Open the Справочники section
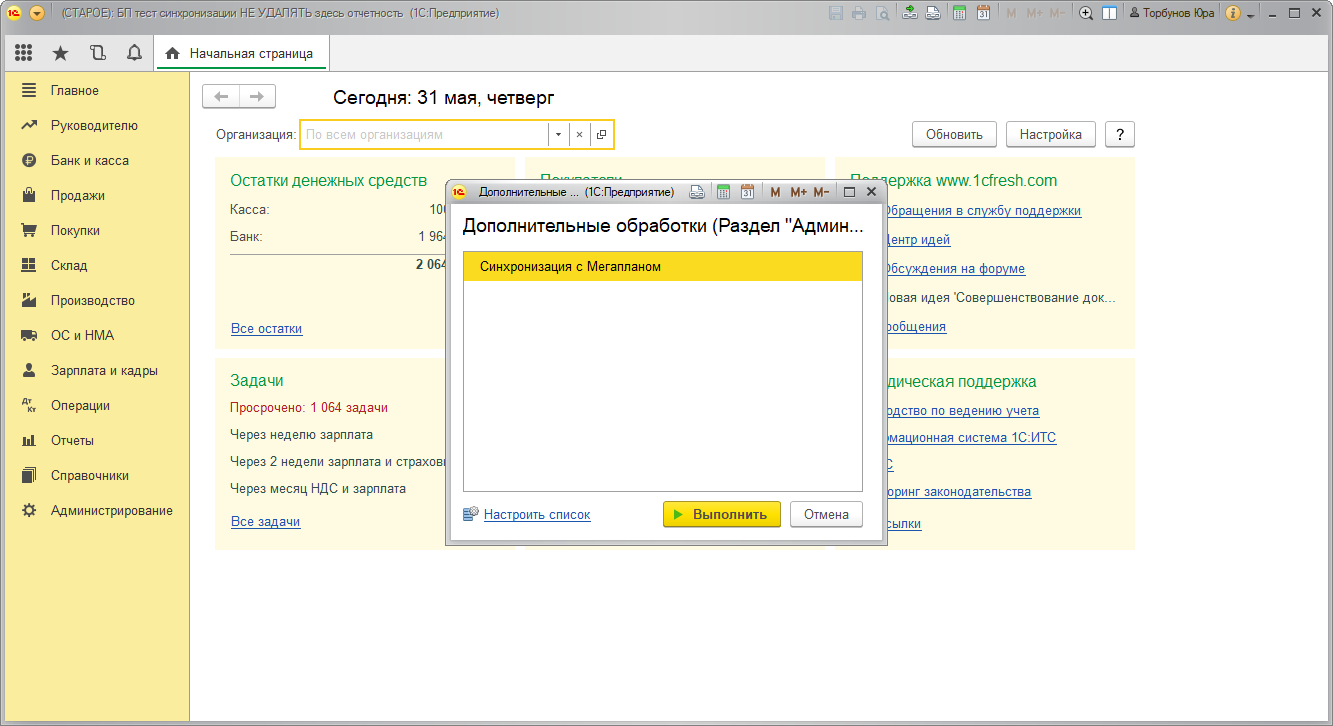This screenshot has width=1333, height=726. point(90,475)
